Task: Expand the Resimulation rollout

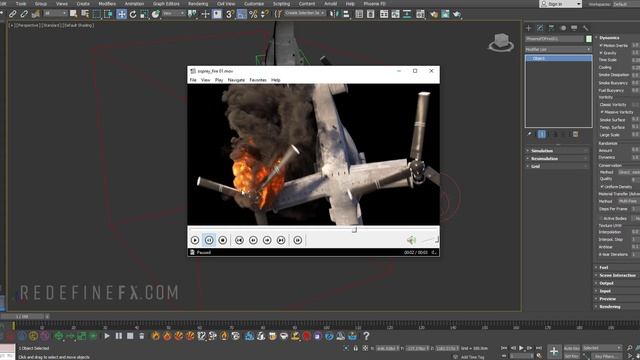Action: point(557,158)
